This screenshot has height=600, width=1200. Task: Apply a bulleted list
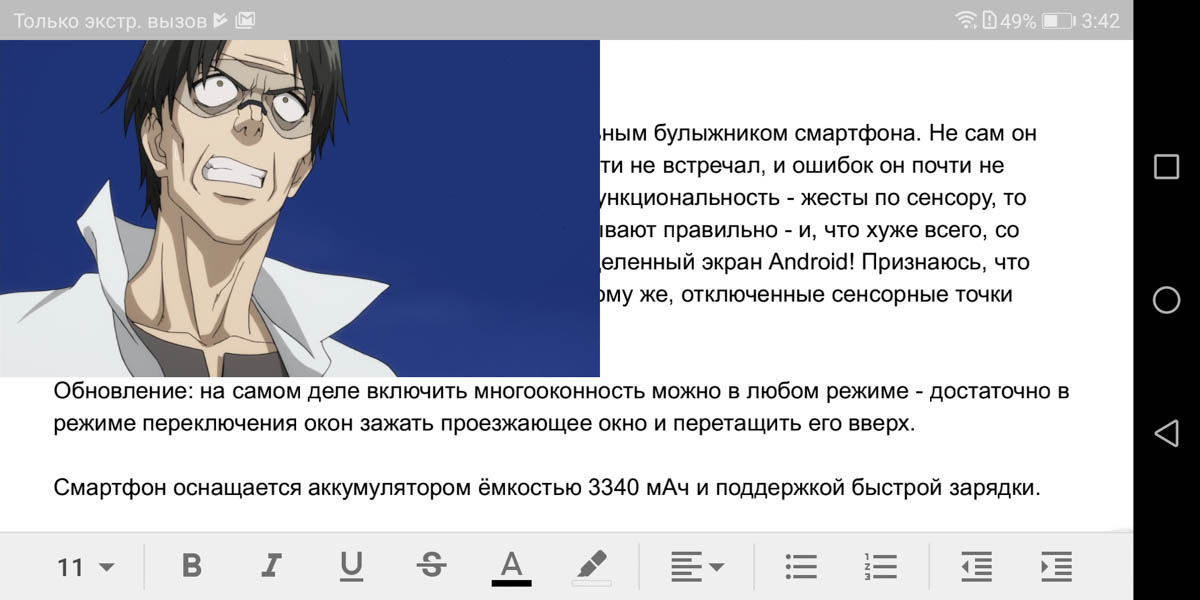point(801,567)
